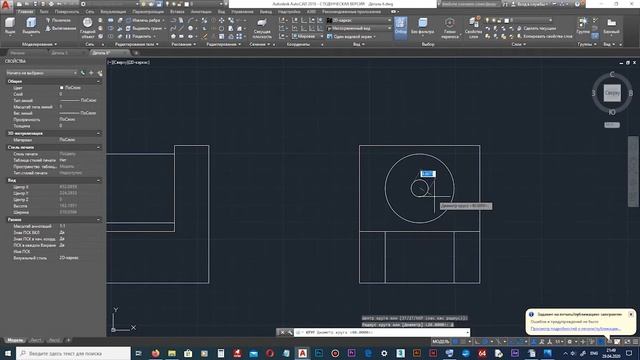Click the Polysolid (Политело) tool

58,20
